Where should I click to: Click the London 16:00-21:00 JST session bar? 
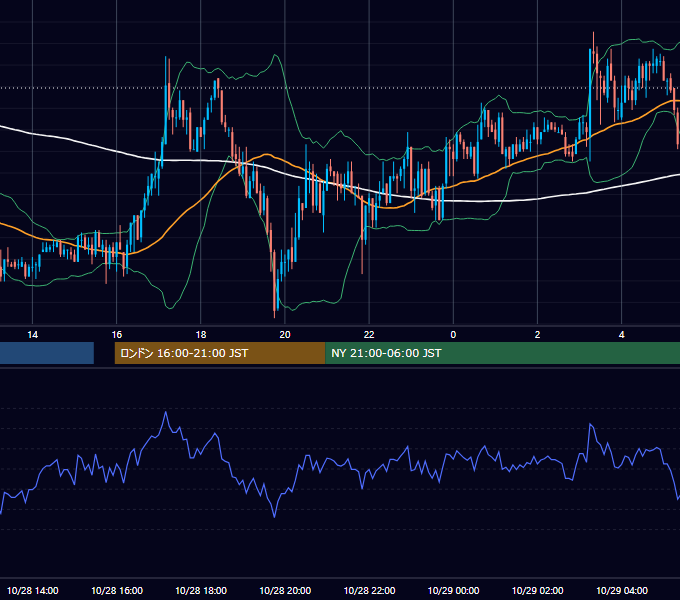219,353
